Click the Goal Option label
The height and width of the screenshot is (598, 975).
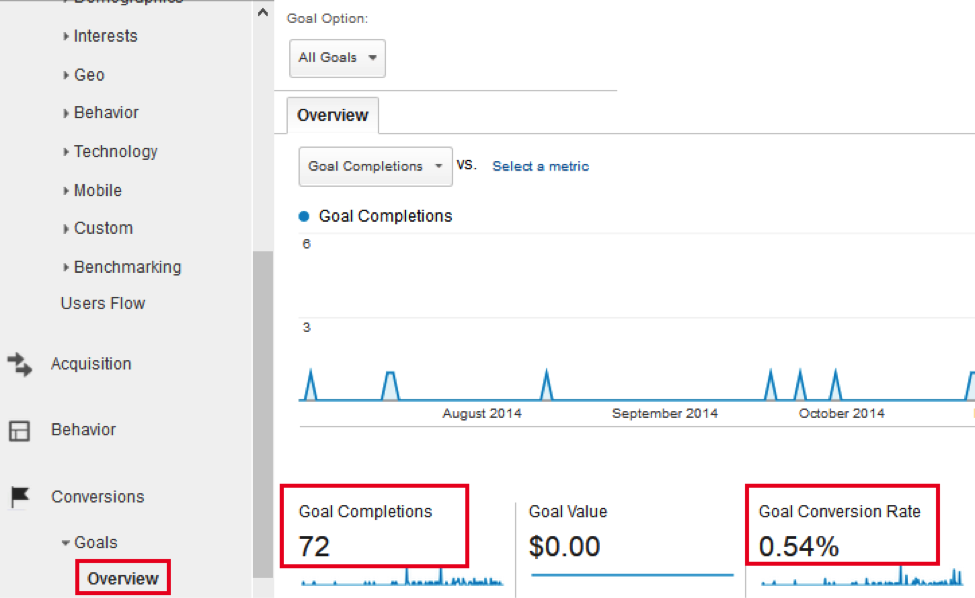pyautogui.click(x=327, y=19)
